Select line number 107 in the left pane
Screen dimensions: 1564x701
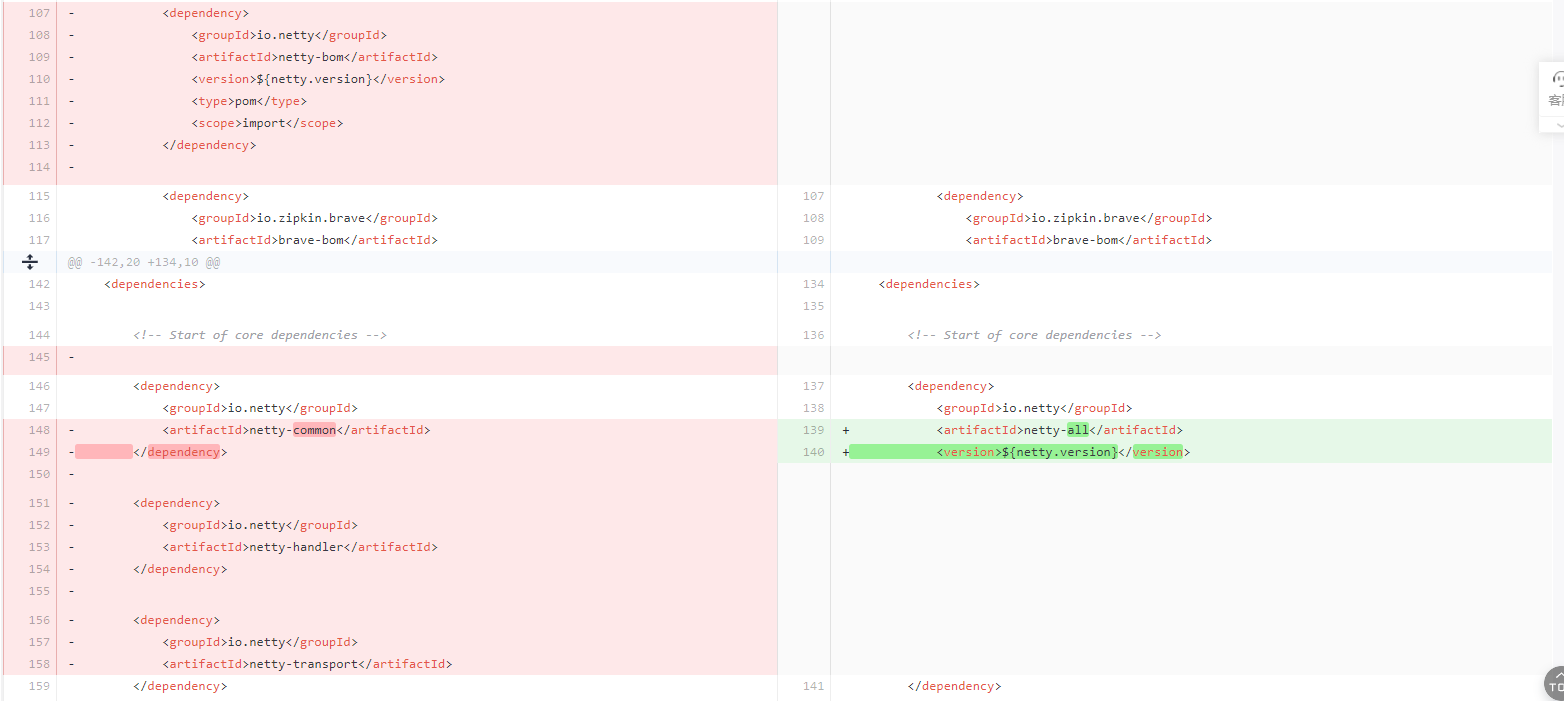[x=38, y=12]
